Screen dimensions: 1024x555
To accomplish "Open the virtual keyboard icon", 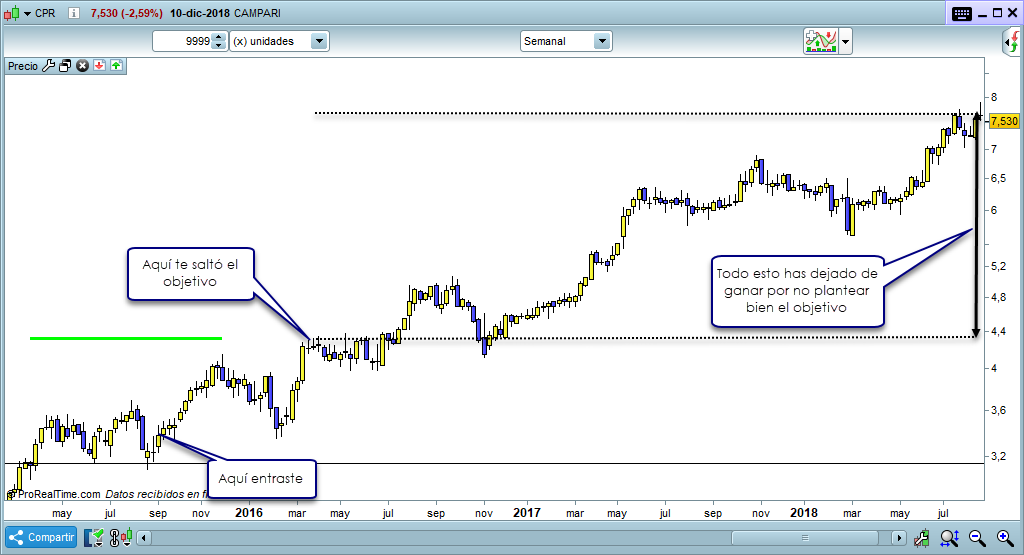I will [962, 14].
